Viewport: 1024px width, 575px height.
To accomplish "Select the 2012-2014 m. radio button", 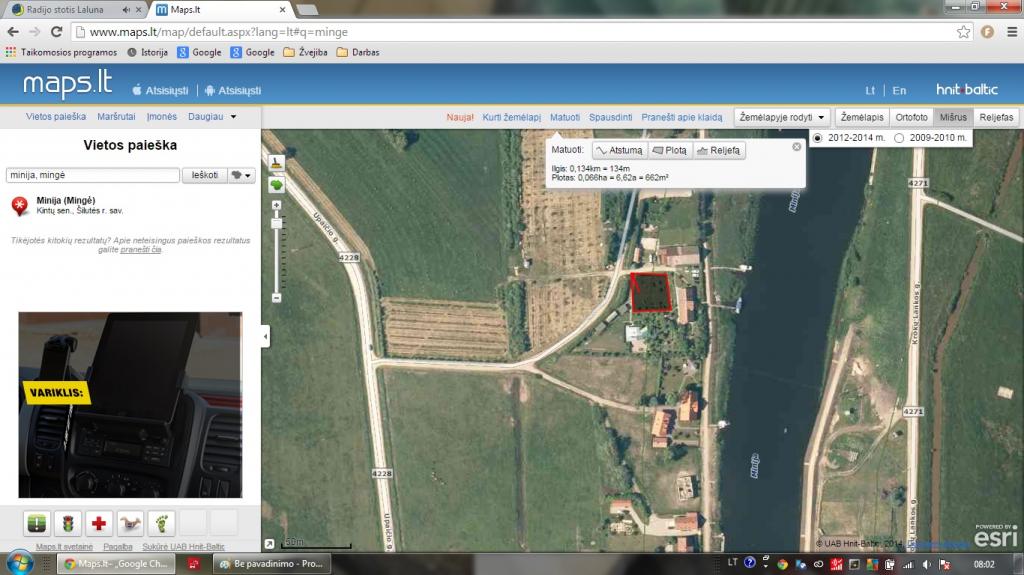I will [x=819, y=138].
